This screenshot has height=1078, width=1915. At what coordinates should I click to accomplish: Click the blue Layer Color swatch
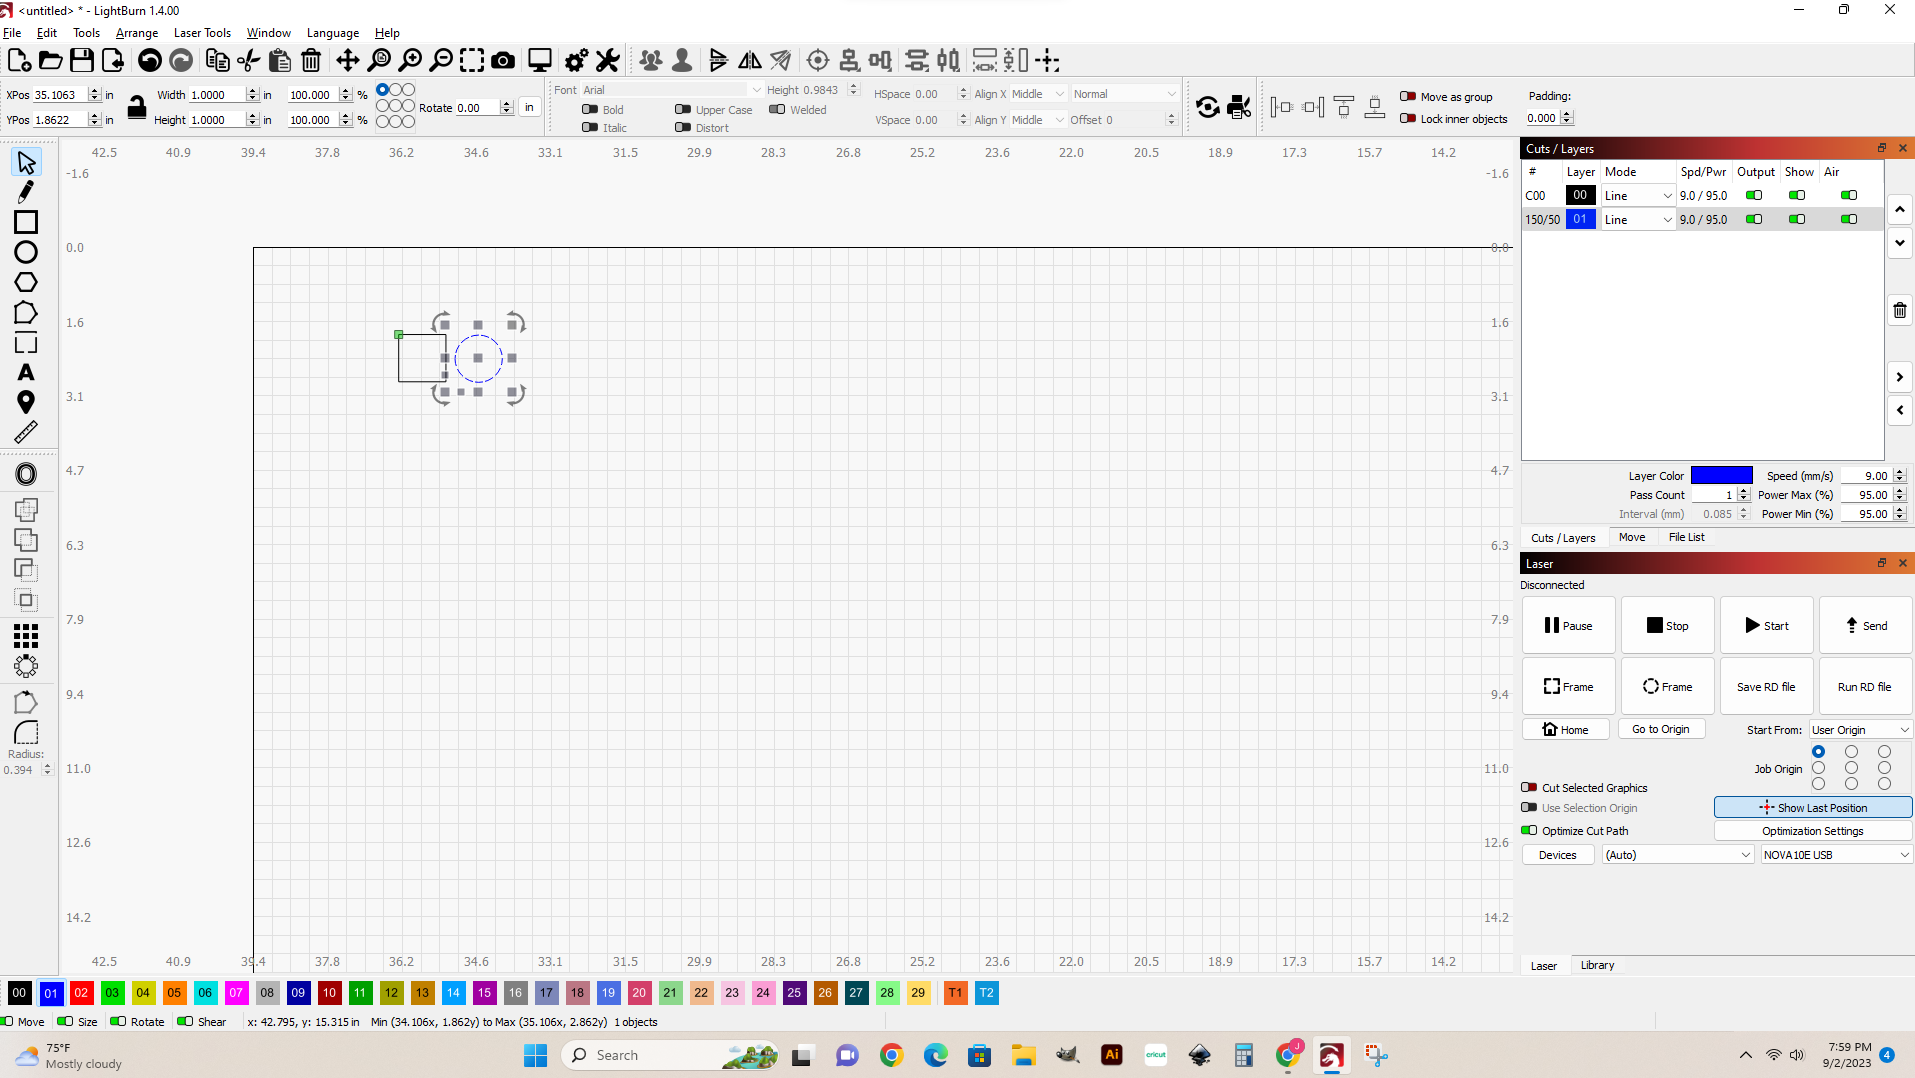tap(1721, 476)
